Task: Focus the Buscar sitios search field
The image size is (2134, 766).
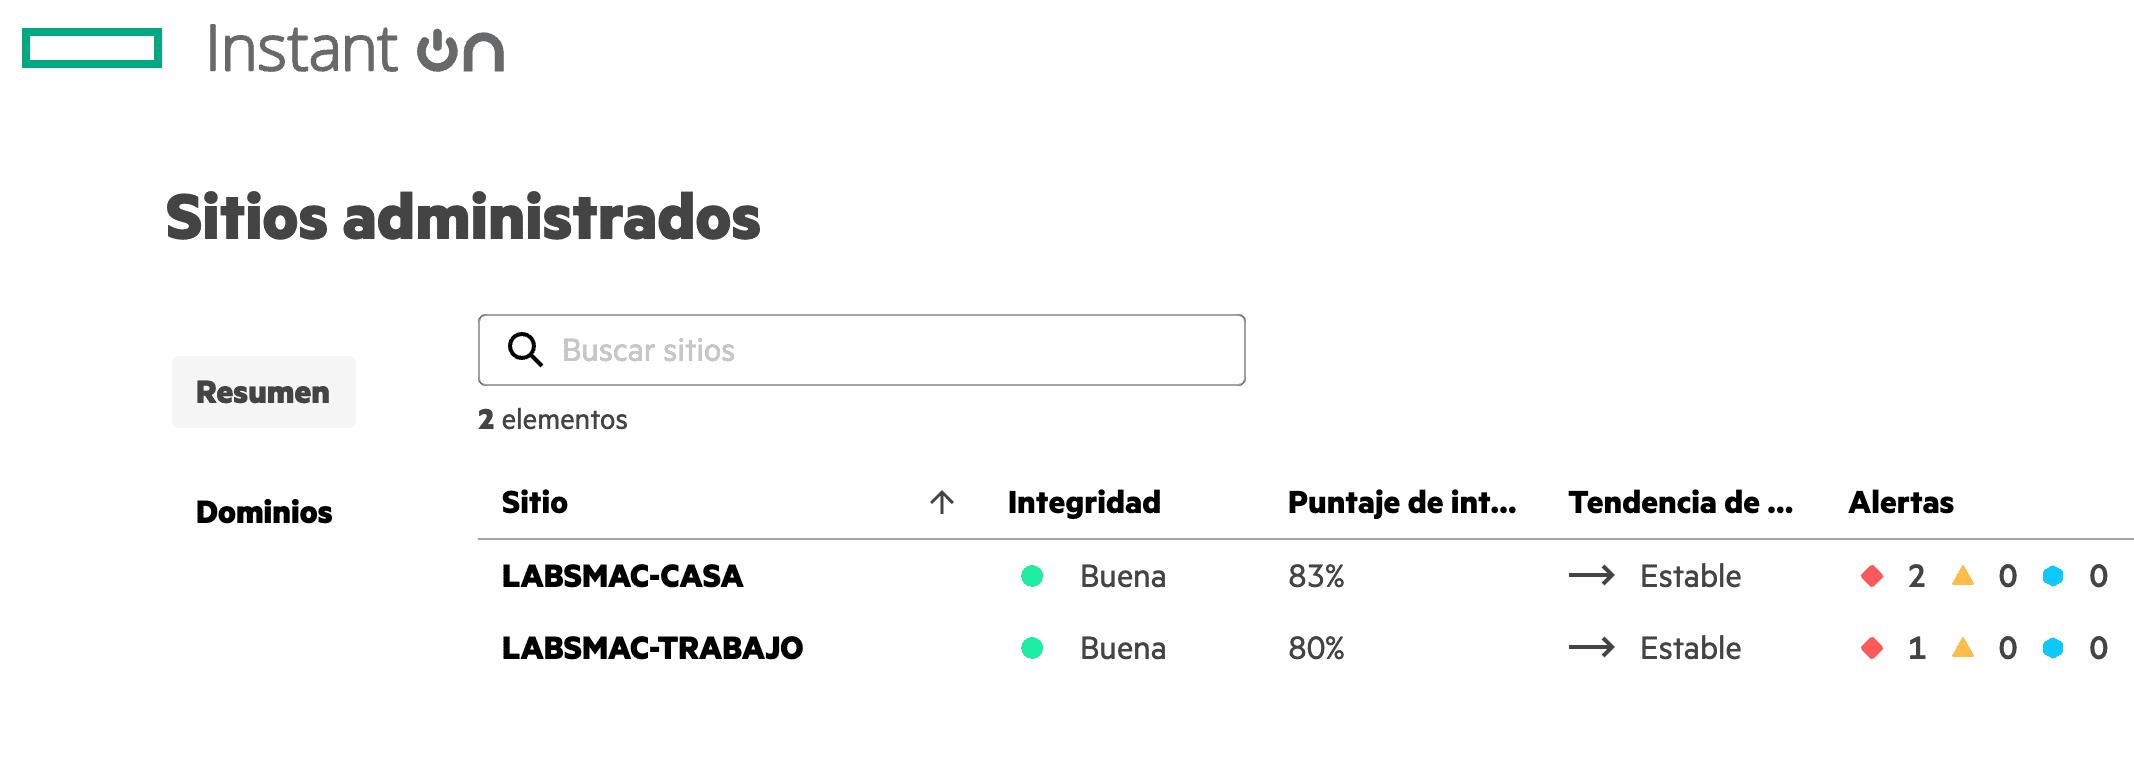Action: (x=880, y=350)
